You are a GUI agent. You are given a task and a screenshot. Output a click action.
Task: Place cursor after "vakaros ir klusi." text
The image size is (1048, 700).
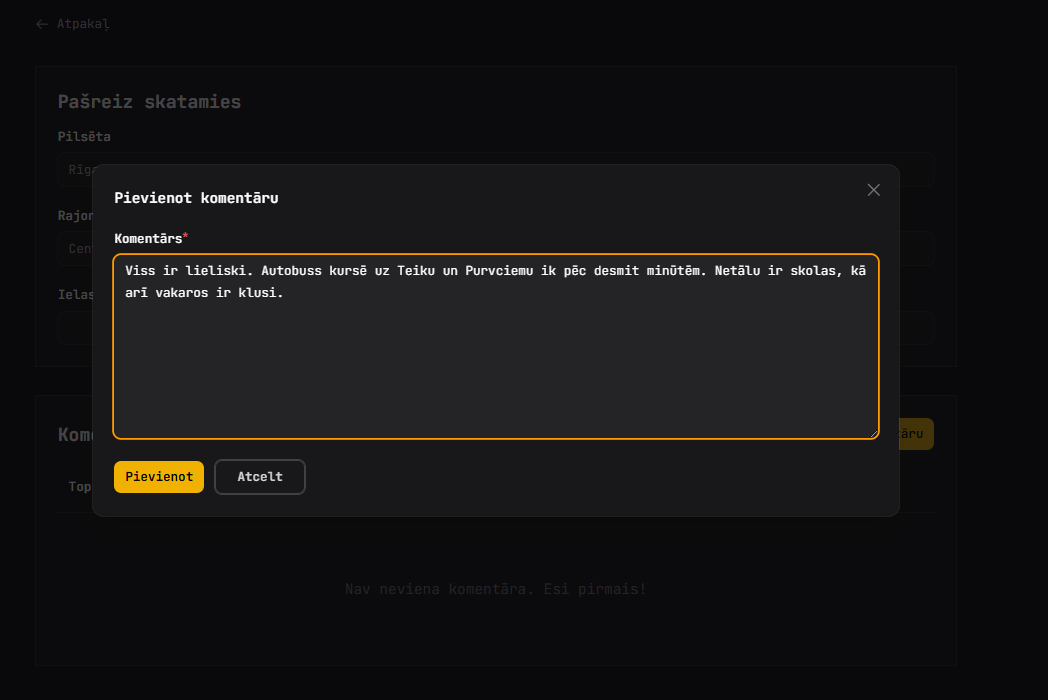286,293
